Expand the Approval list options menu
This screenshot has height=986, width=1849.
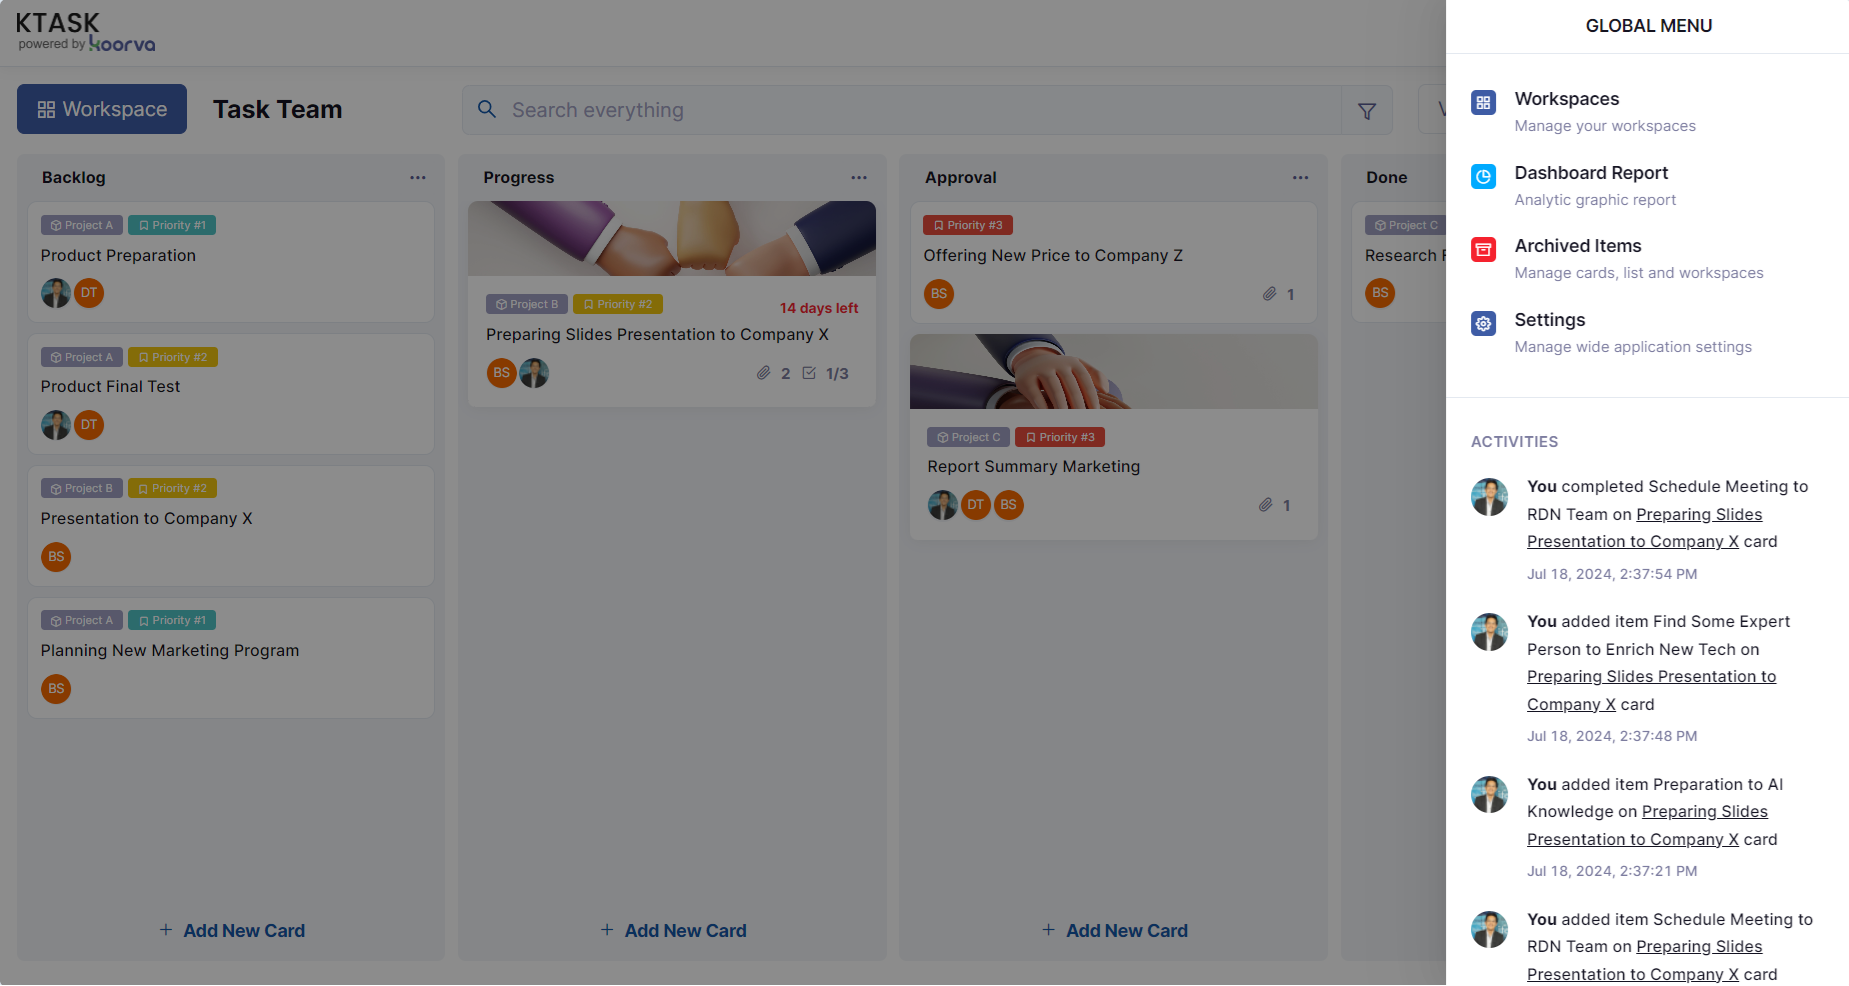pyautogui.click(x=1300, y=177)
